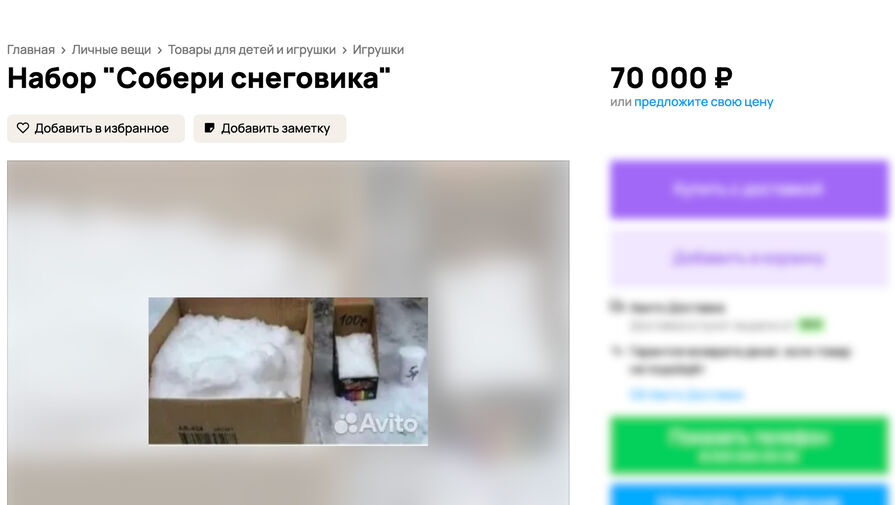Click the small green badge in delivery info
The image size is (895, 505).
811,325
